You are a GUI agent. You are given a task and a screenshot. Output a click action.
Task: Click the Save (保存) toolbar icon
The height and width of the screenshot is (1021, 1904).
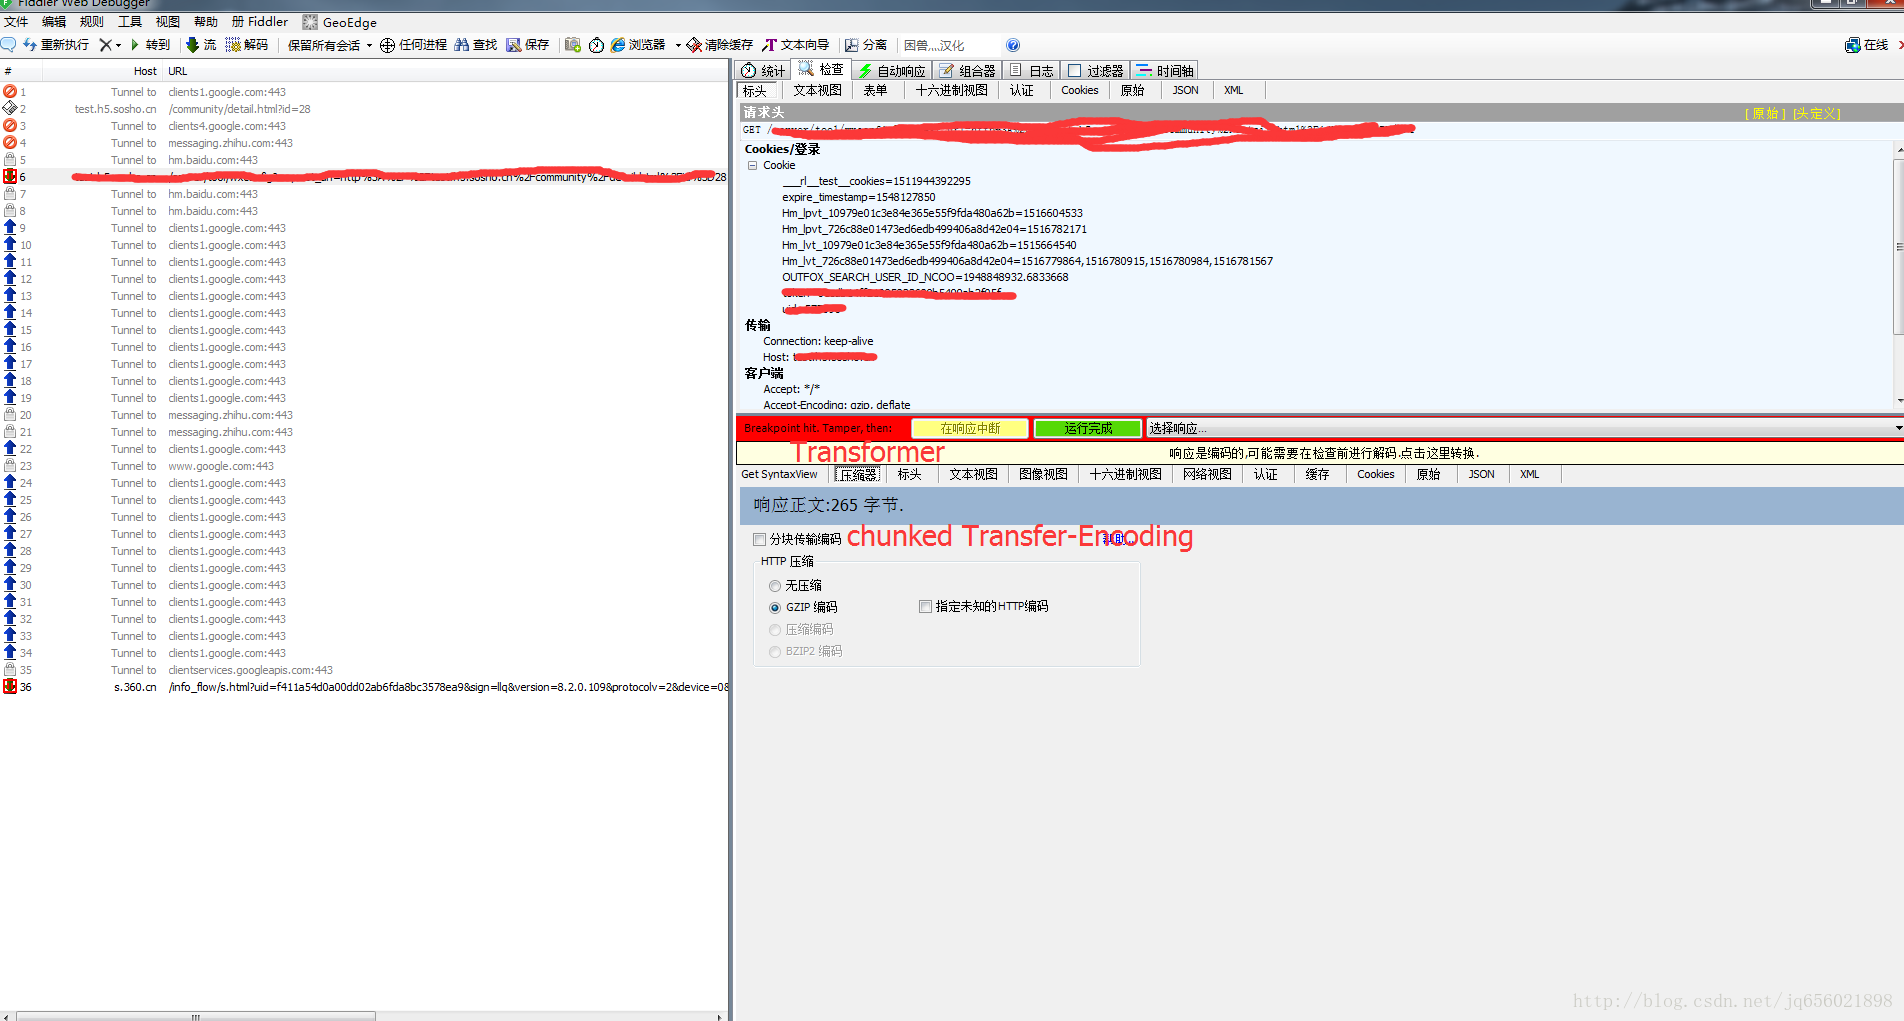click(x=513, y=45)
